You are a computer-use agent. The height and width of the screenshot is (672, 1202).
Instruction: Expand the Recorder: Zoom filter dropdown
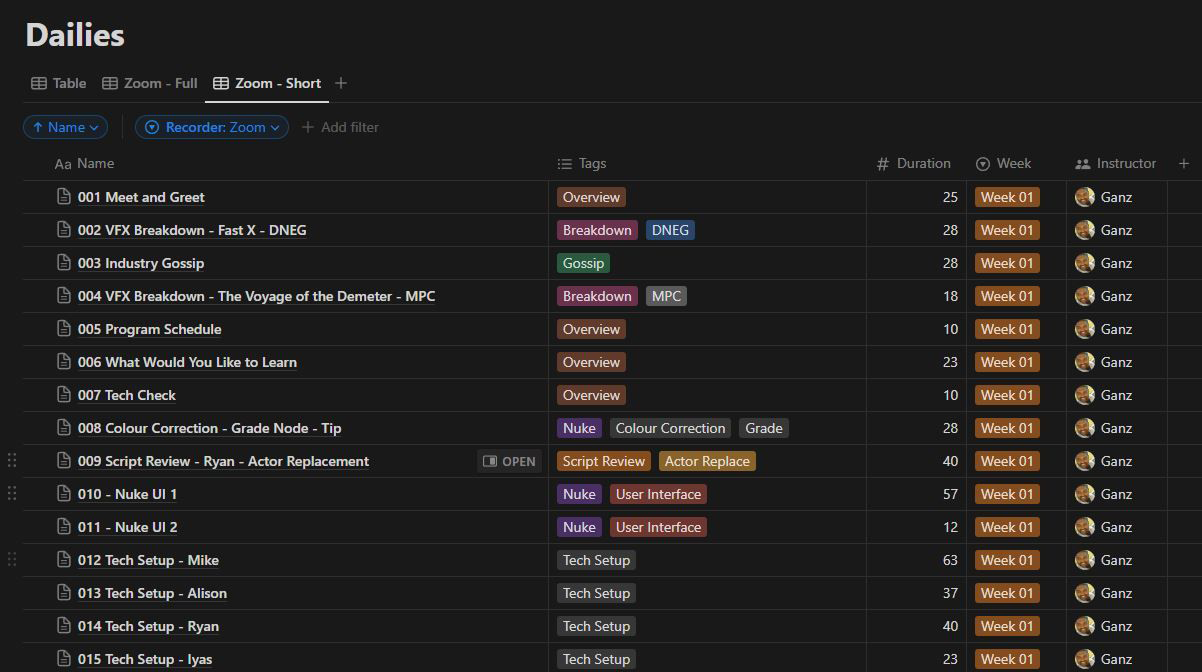215,127
